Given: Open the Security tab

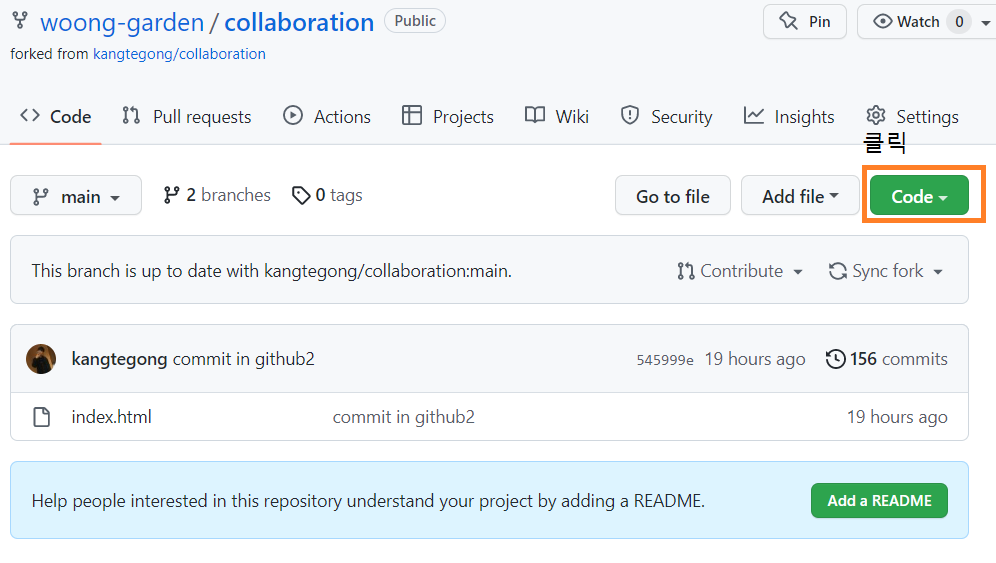Looking at the screenshot, I should pyautogui.click(x=666, y=116).
